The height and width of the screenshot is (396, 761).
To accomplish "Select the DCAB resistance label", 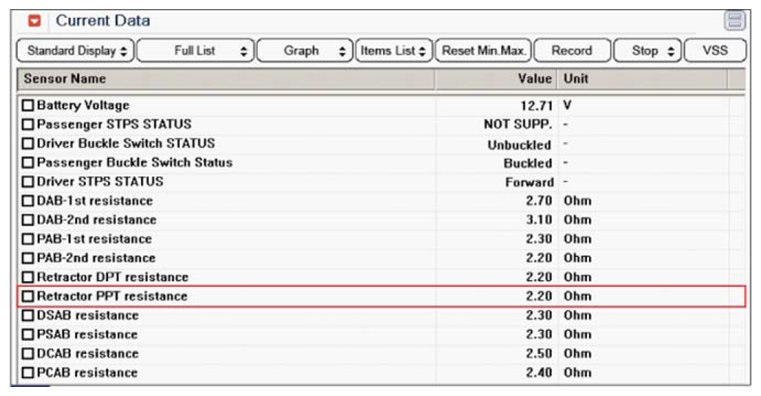I will point(88,353).
